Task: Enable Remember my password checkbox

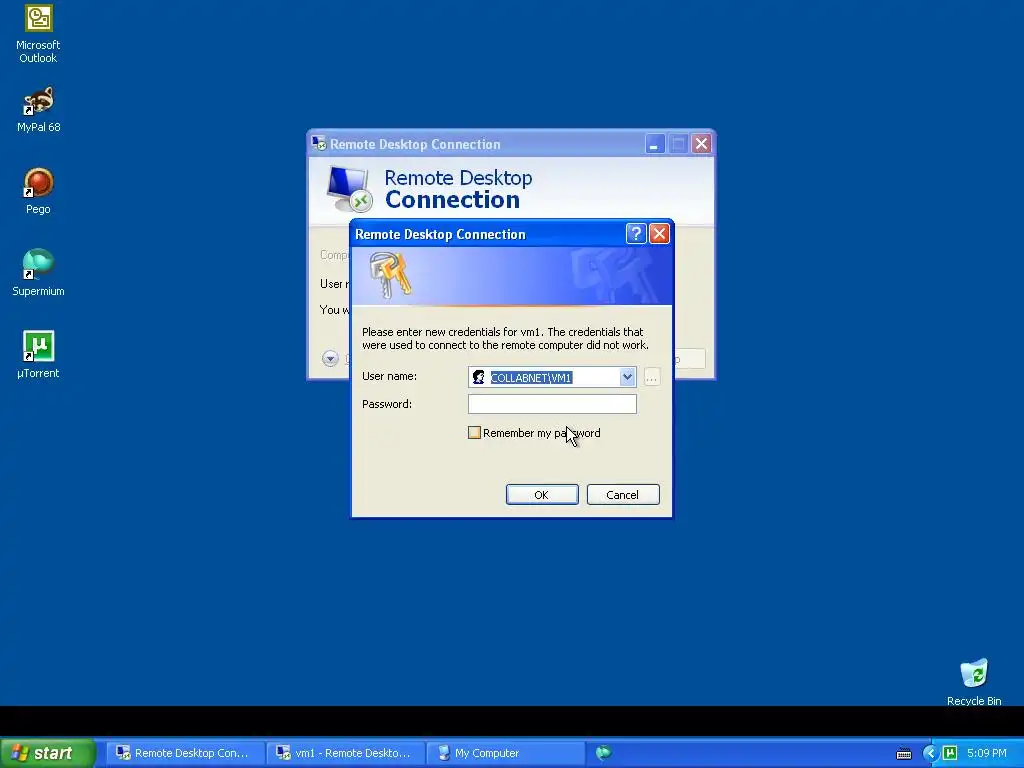Action: (x=475, y=432)
